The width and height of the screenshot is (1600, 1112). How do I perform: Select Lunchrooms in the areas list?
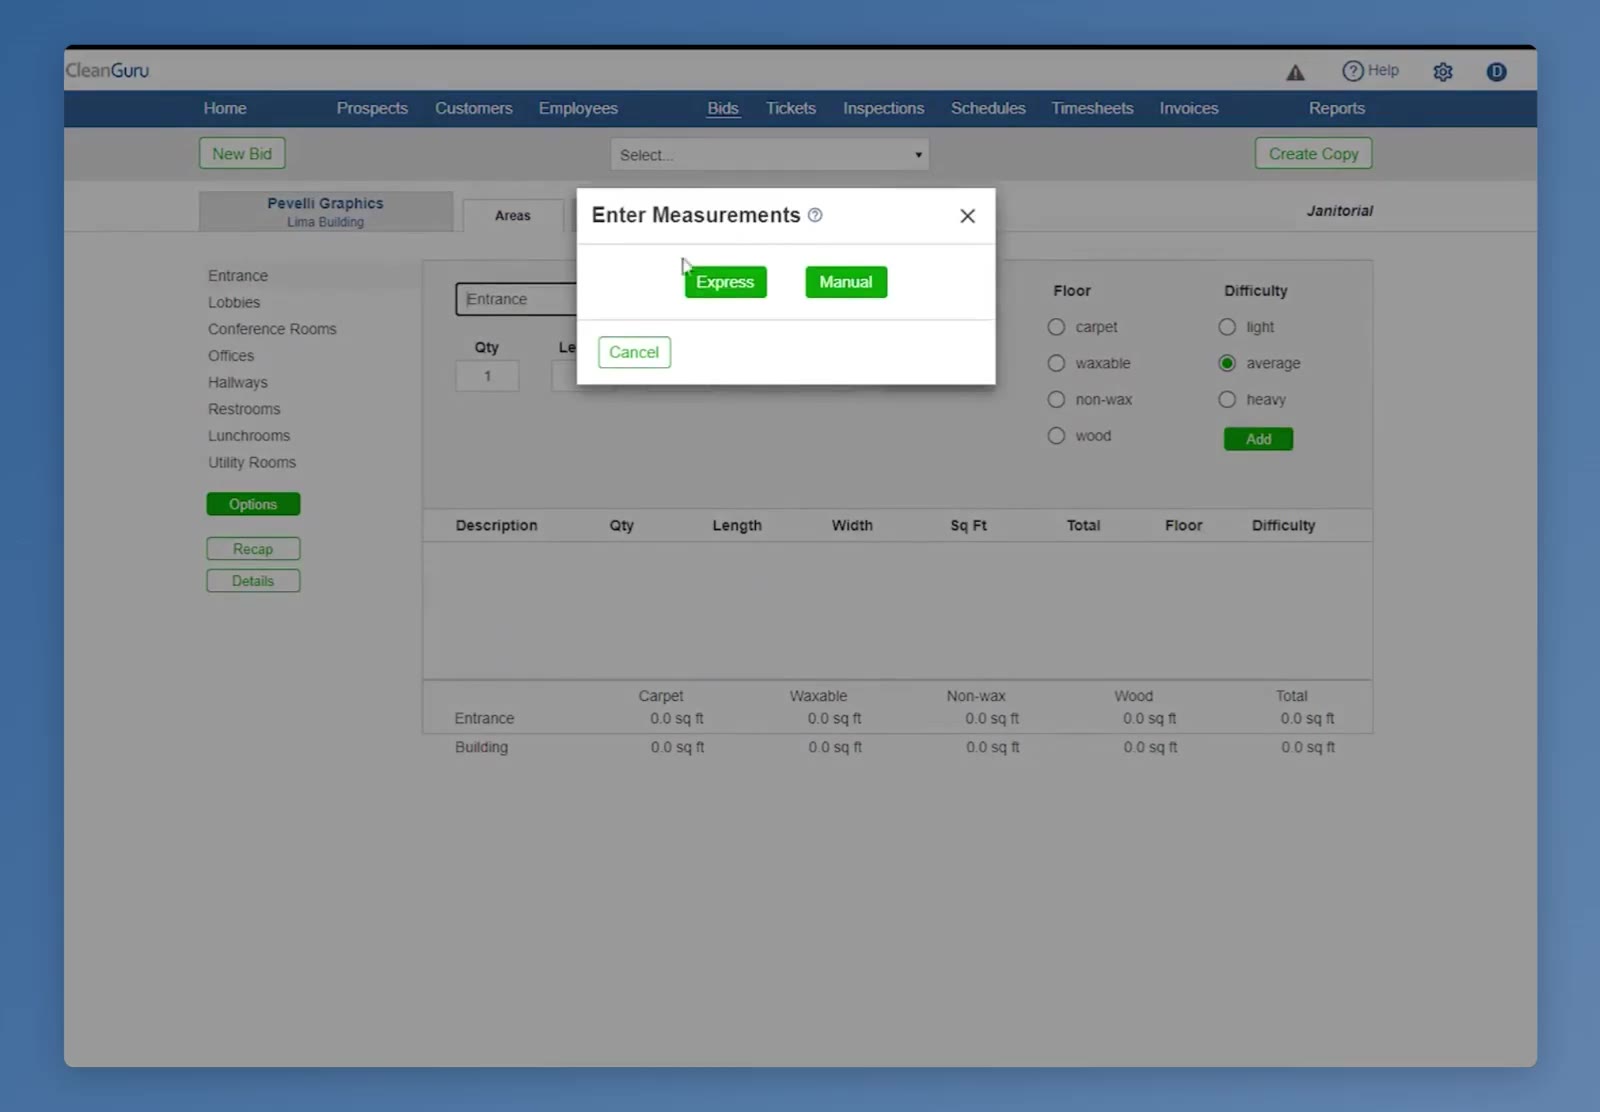pos(249,436)
